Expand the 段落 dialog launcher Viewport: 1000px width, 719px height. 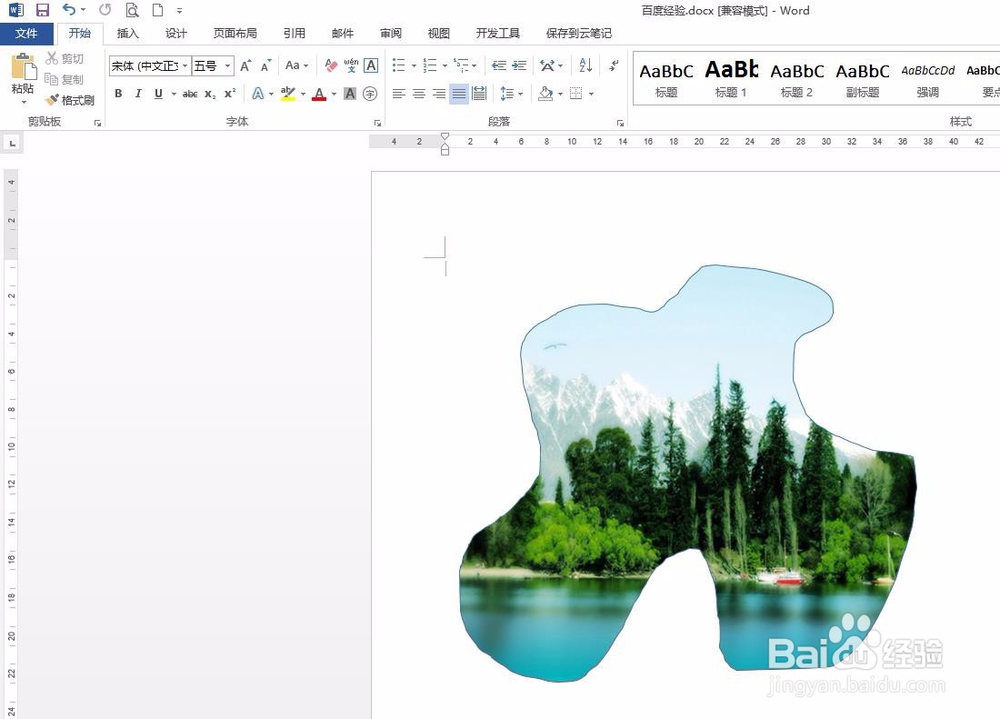tap(620, 123)
